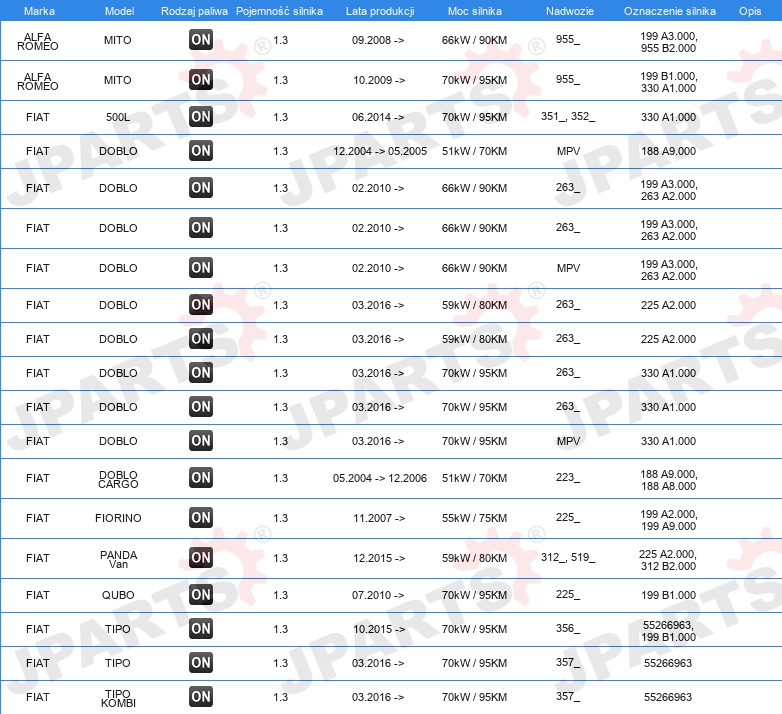Click engine code 188 A9.000, 188 A8.000
The width and height of the screenshot is (782, 714).
coord(669,480)
